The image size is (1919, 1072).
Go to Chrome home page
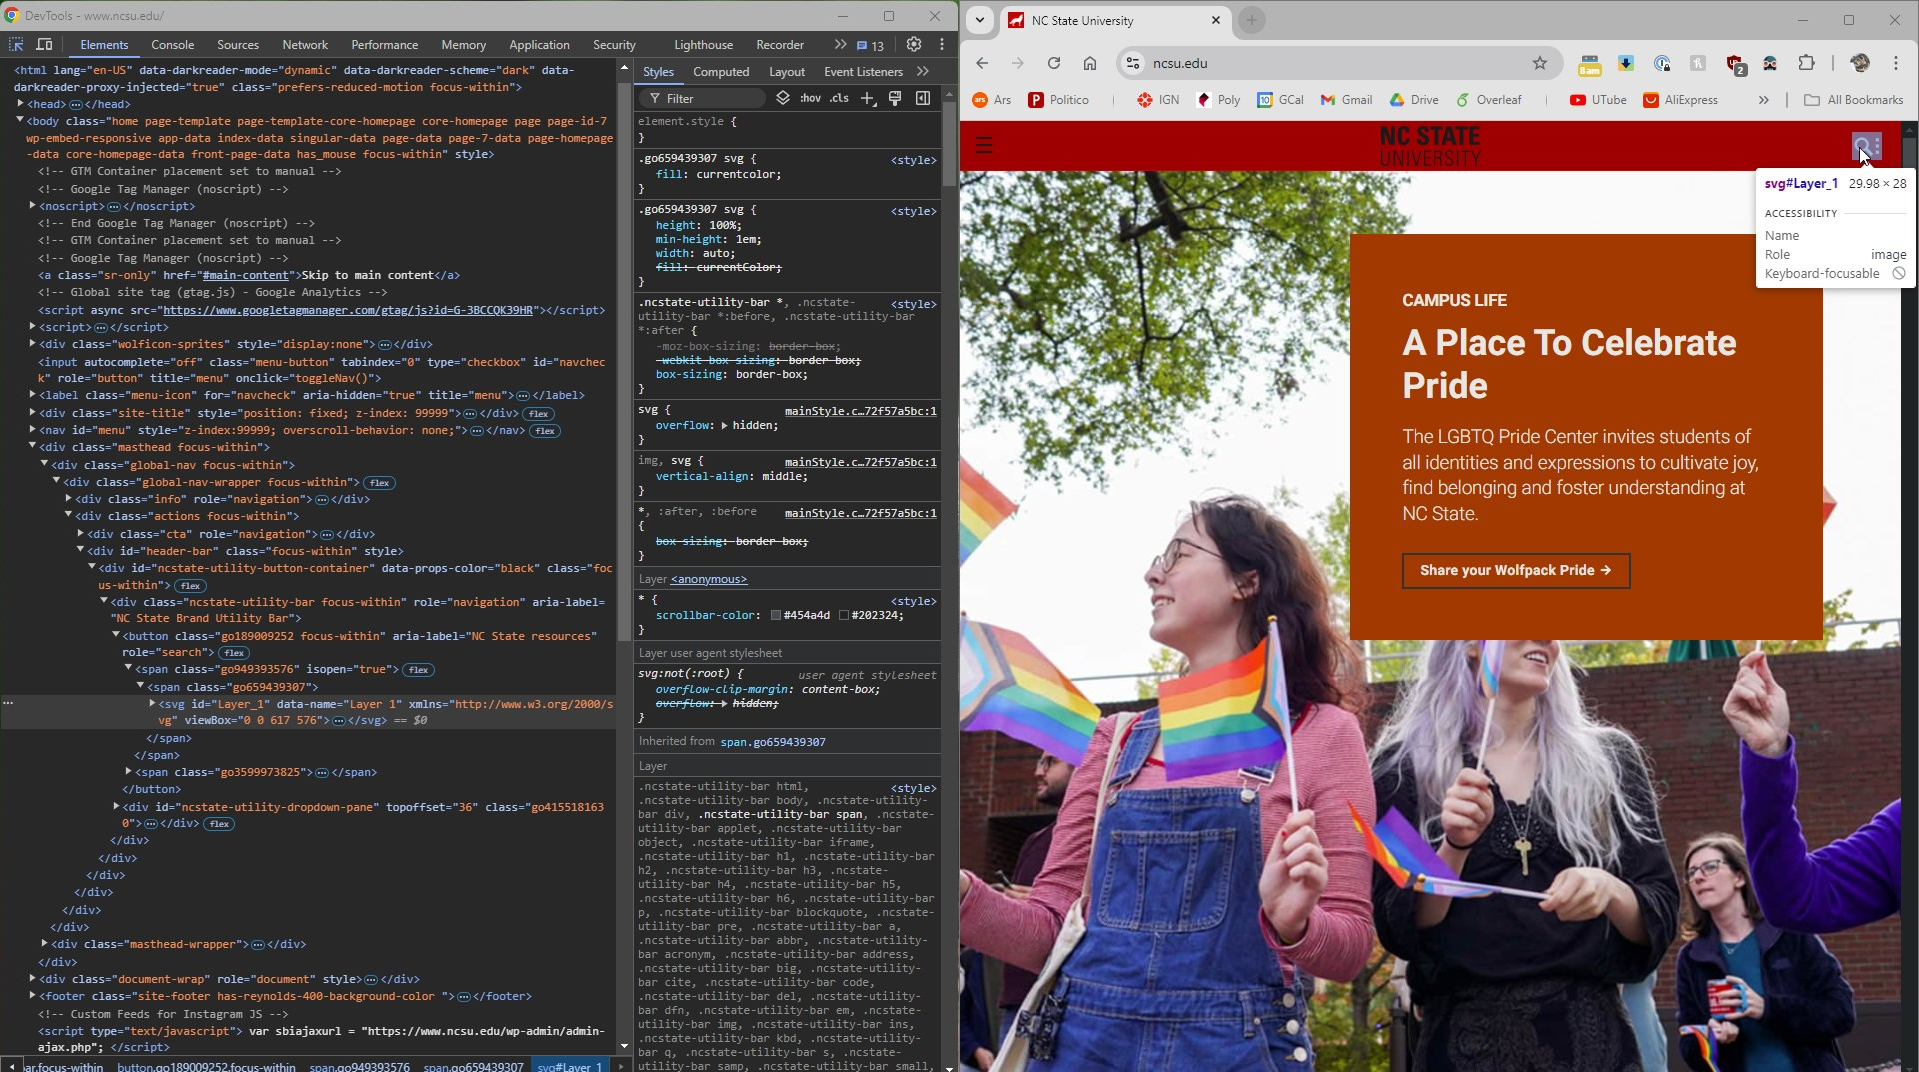pos(1090,63)
